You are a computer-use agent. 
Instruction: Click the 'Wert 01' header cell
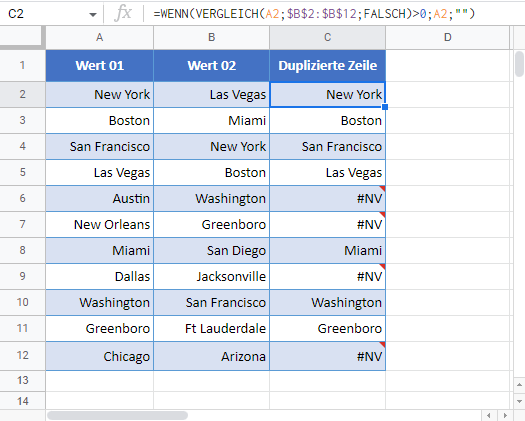[x=99, y=66]
